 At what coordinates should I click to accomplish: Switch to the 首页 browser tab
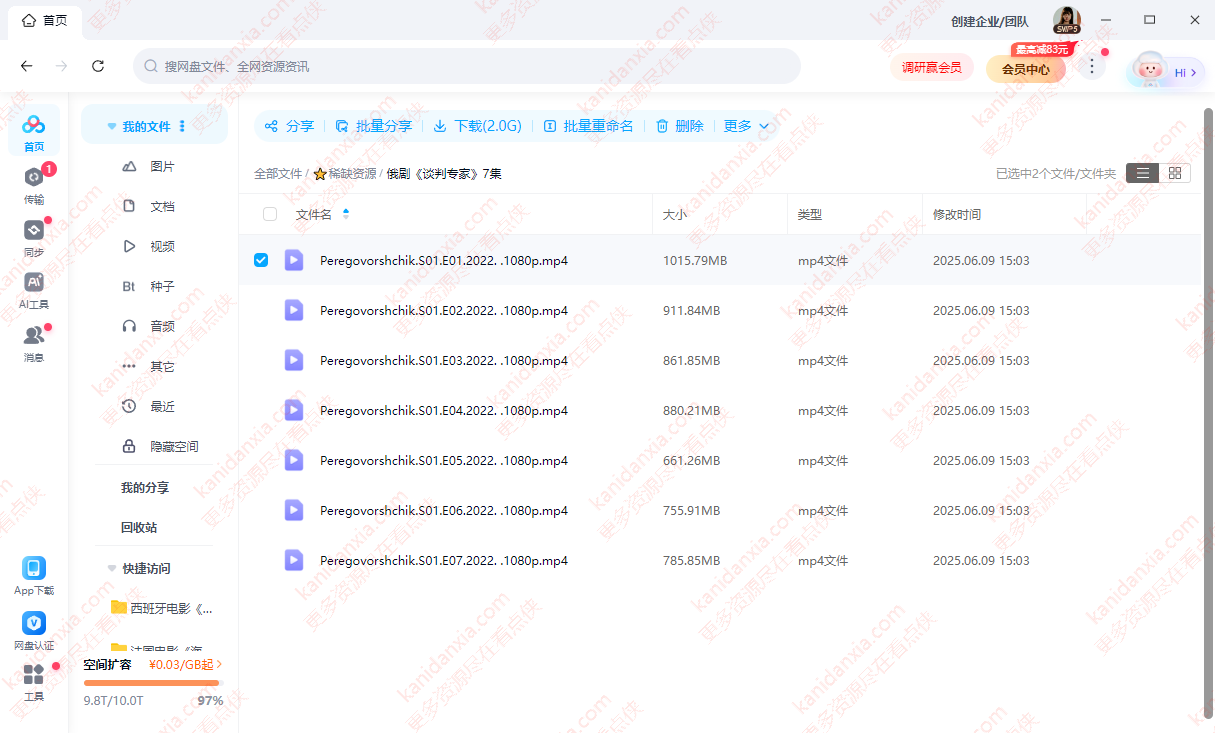(44, 20)
